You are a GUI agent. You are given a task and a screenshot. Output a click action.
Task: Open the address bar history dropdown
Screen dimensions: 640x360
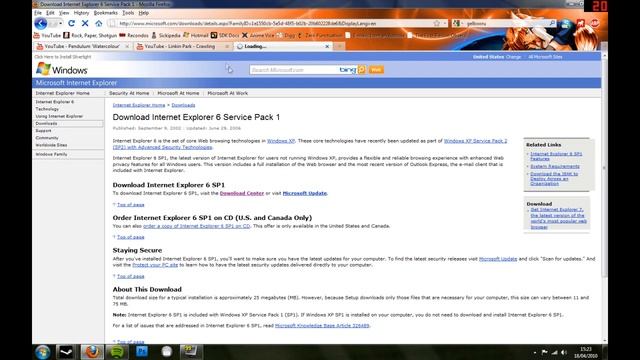pyautogui.click(x=444, y=23)
